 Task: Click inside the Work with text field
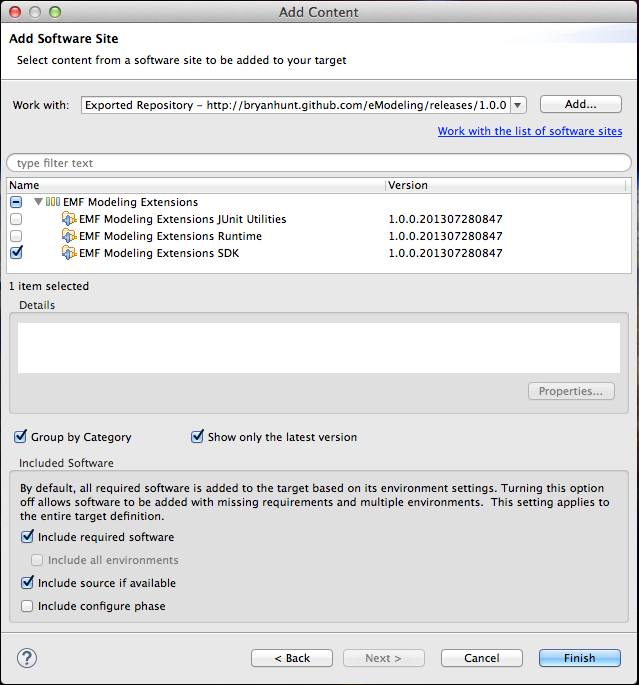point(296,105)
